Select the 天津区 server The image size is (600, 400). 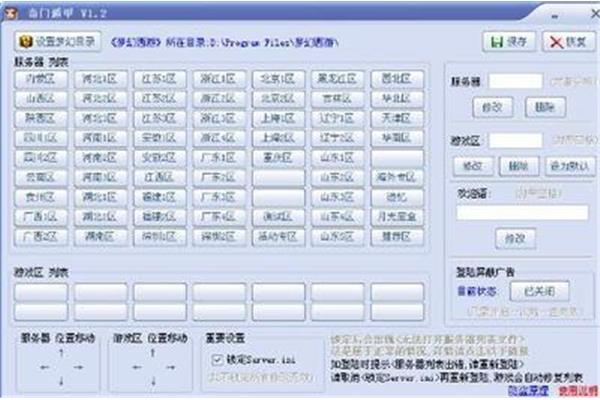click(x=397, y=118)
